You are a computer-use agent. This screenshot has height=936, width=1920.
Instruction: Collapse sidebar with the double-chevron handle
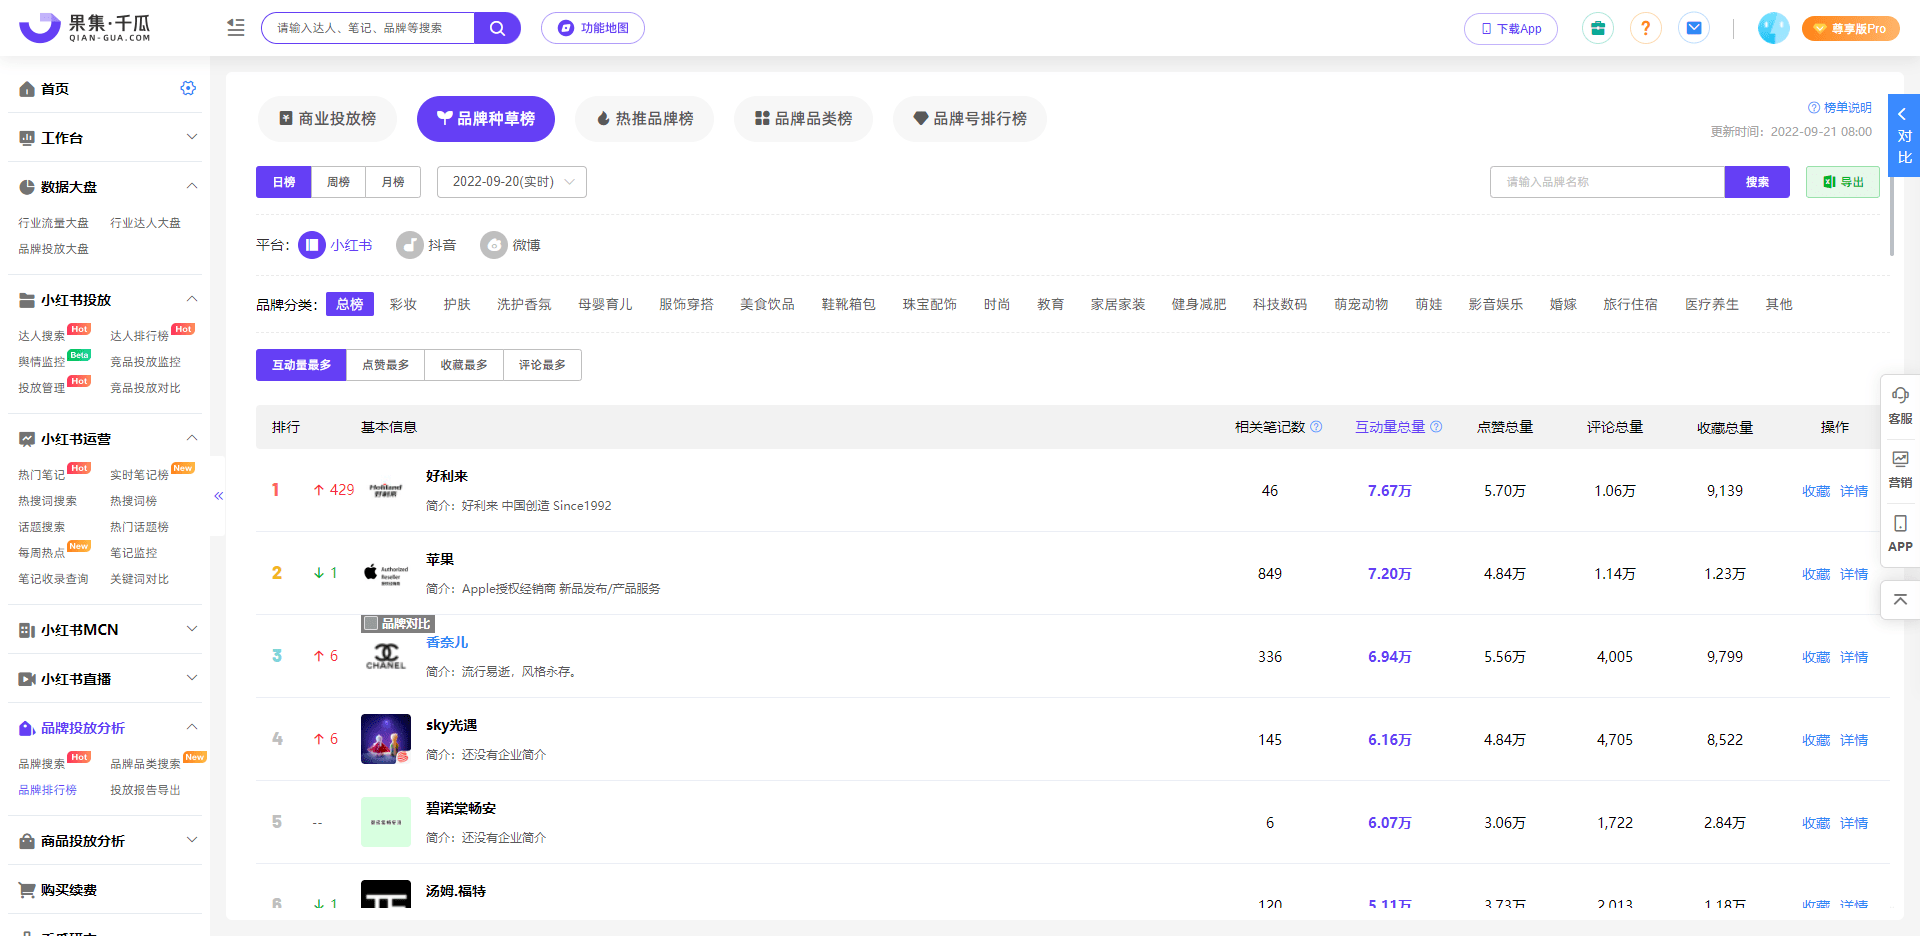[218, 496]
